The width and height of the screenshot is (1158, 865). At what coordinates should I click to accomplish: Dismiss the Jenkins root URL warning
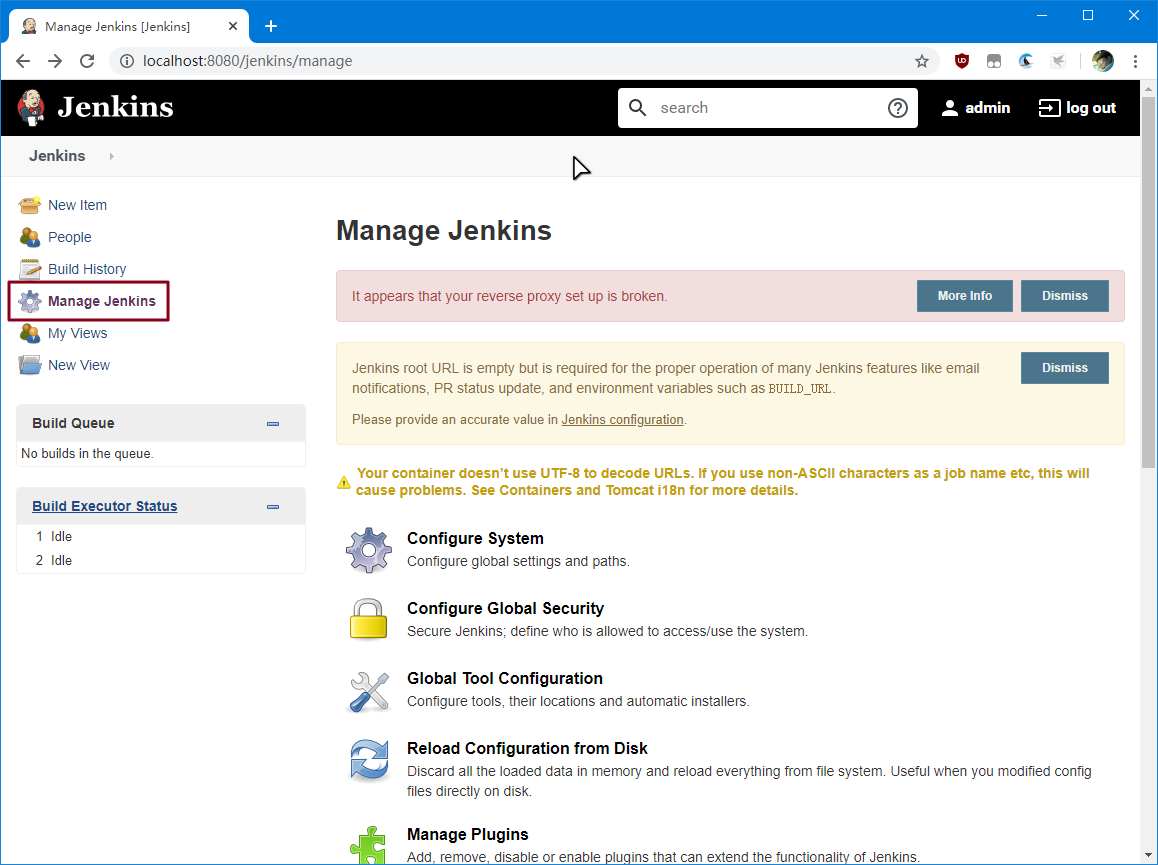1064,368
